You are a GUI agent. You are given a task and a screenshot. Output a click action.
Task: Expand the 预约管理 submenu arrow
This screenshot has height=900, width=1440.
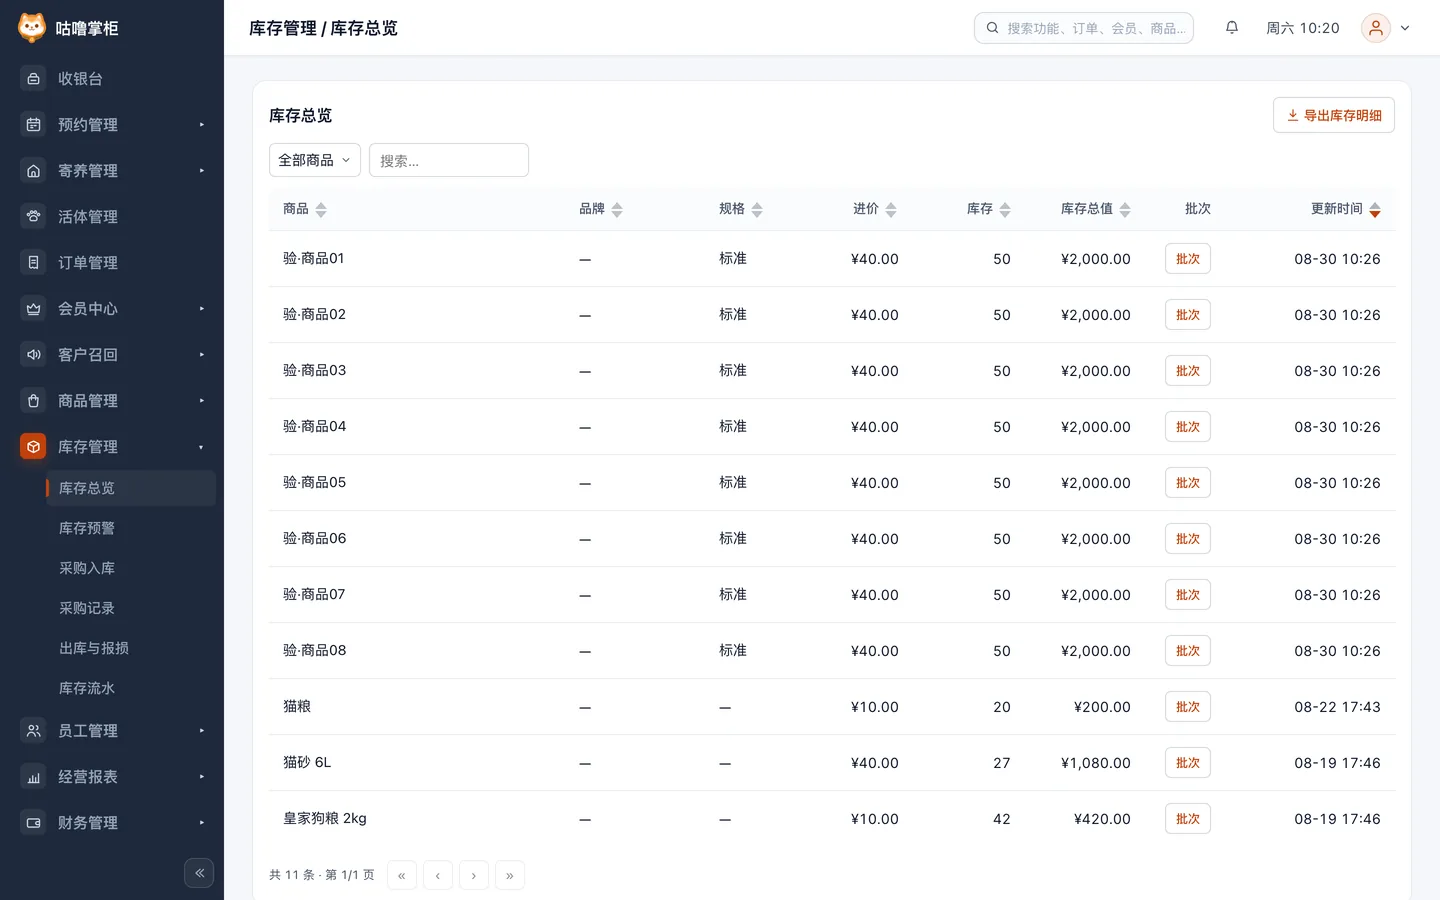click(x=202, y=125)
